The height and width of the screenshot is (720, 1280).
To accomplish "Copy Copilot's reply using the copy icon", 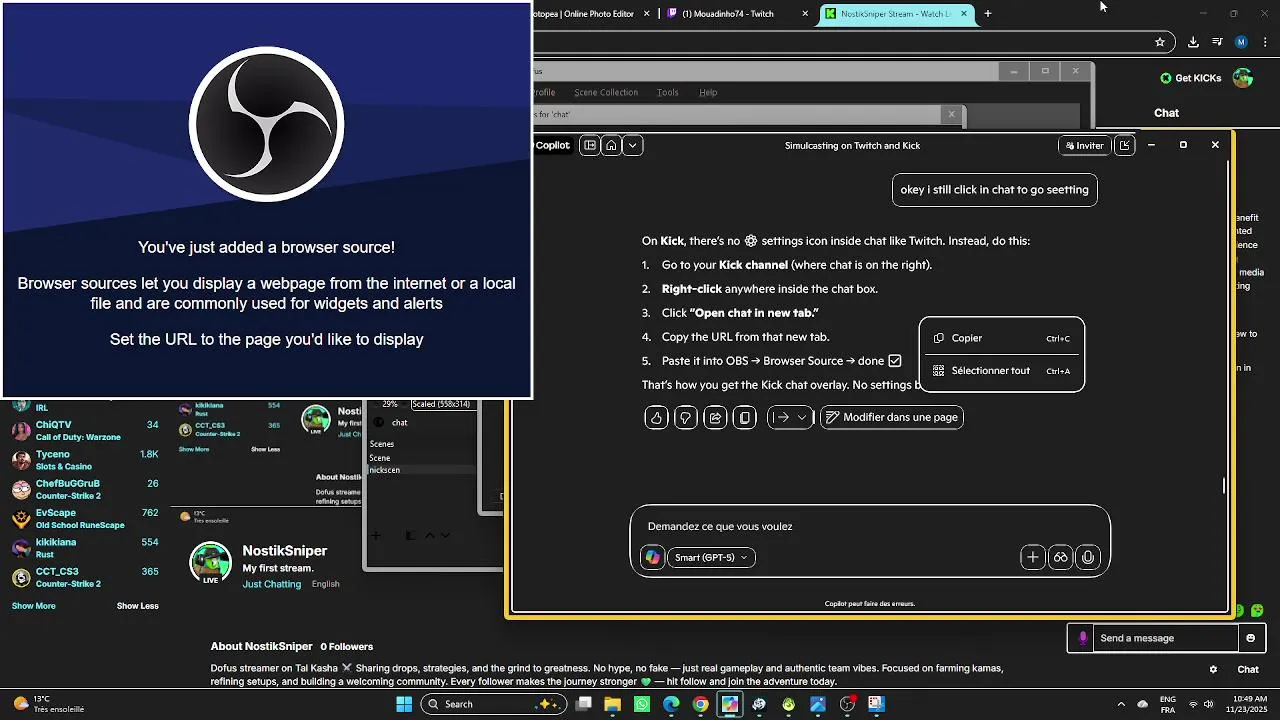I will [x=745, y=418].
